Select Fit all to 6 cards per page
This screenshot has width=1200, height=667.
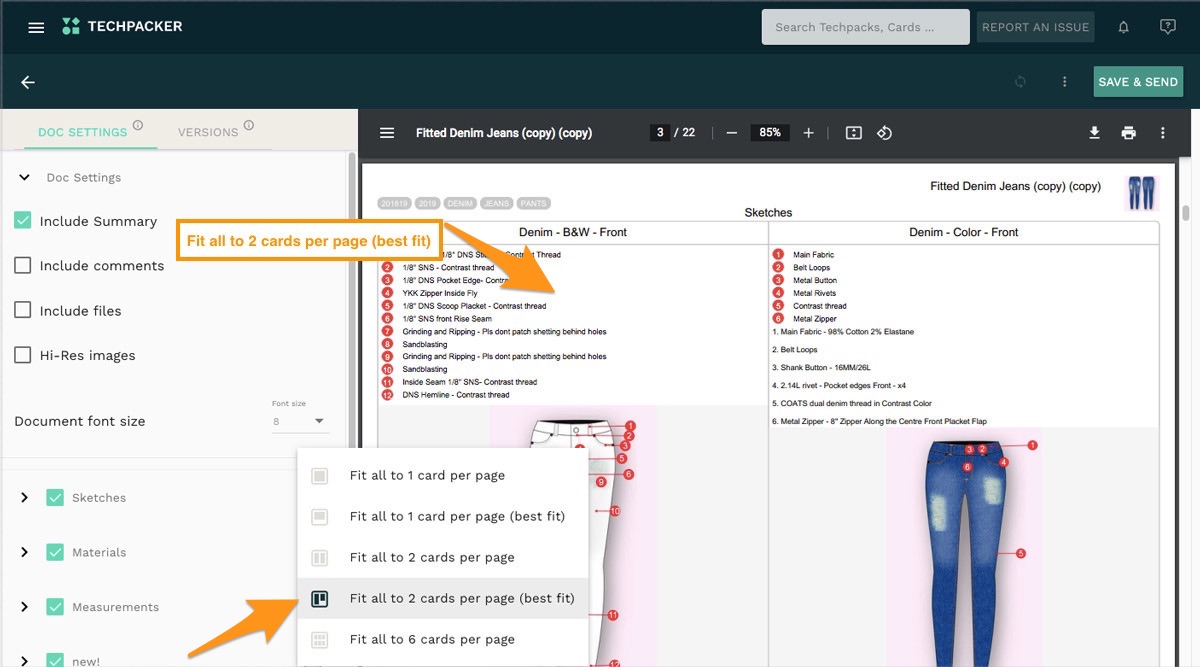click(443, 640)
